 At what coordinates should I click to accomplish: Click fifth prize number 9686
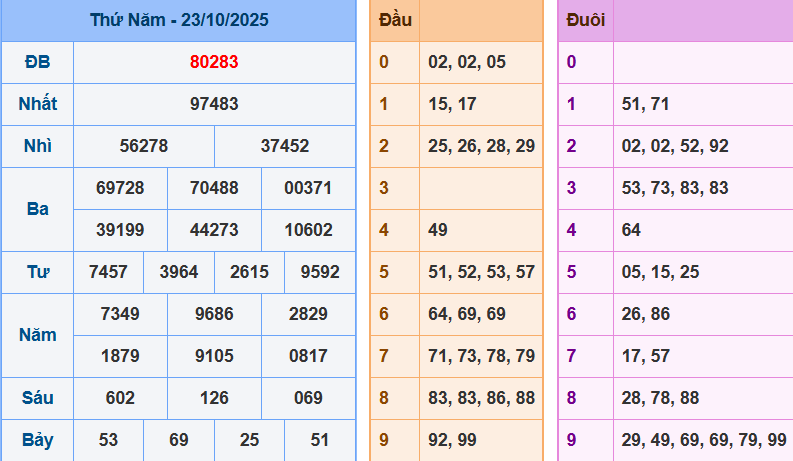214,314
